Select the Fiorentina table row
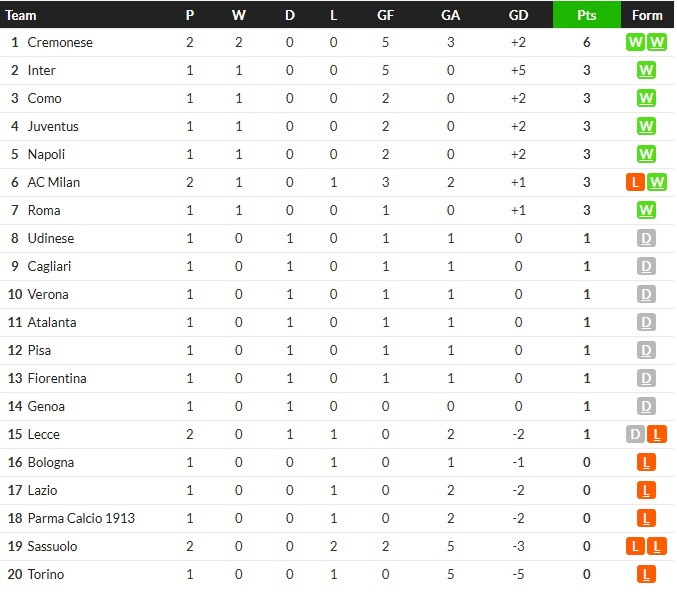 click(337, 378)
